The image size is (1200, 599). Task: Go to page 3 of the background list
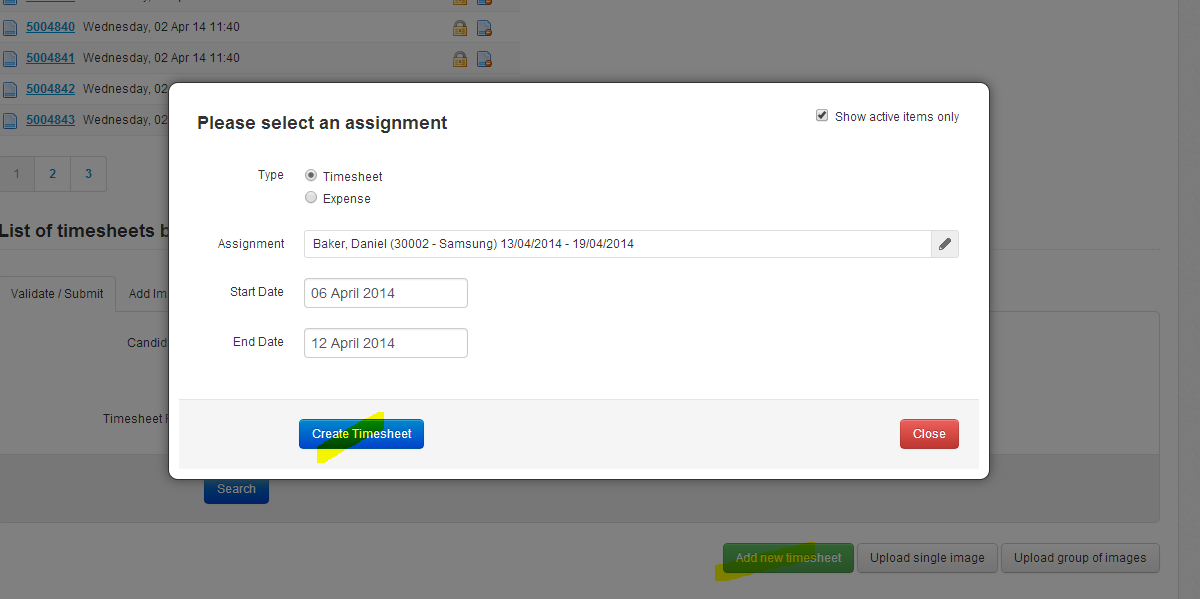(88, 174)
